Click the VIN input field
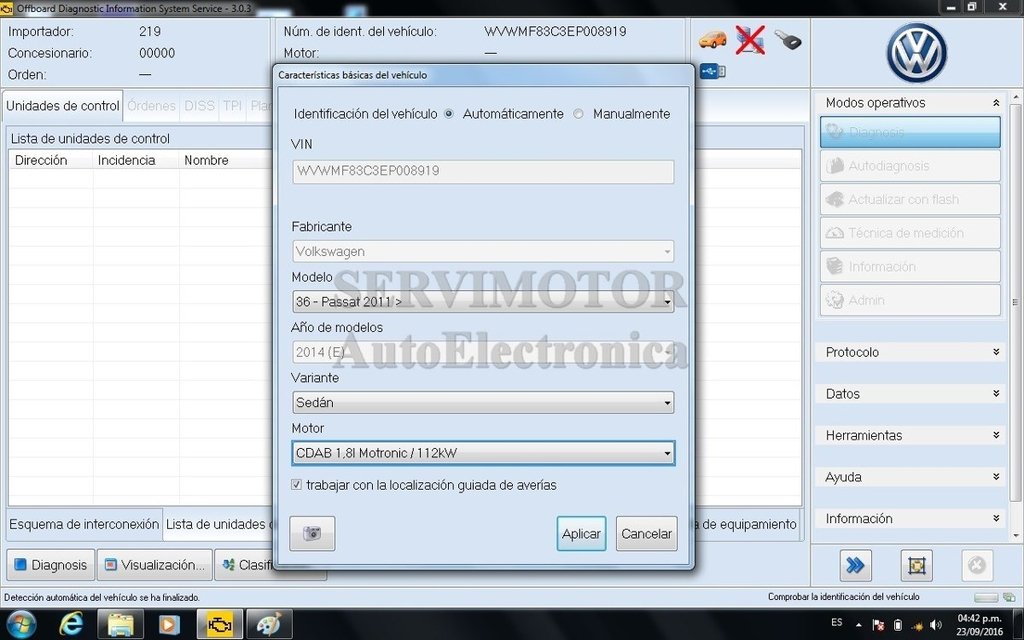This screenshot has height=640, width=1024. point(483,172)
